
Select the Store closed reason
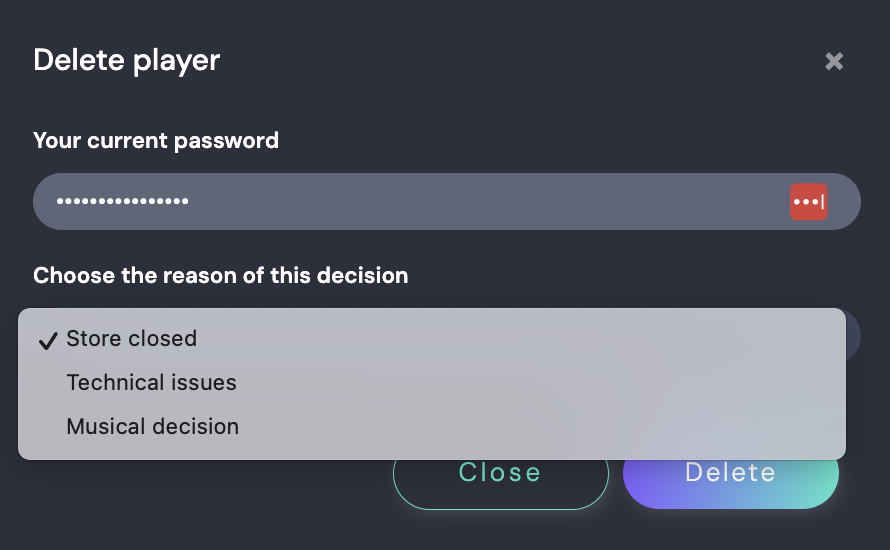pyautogui.click(x=132, y=339)
